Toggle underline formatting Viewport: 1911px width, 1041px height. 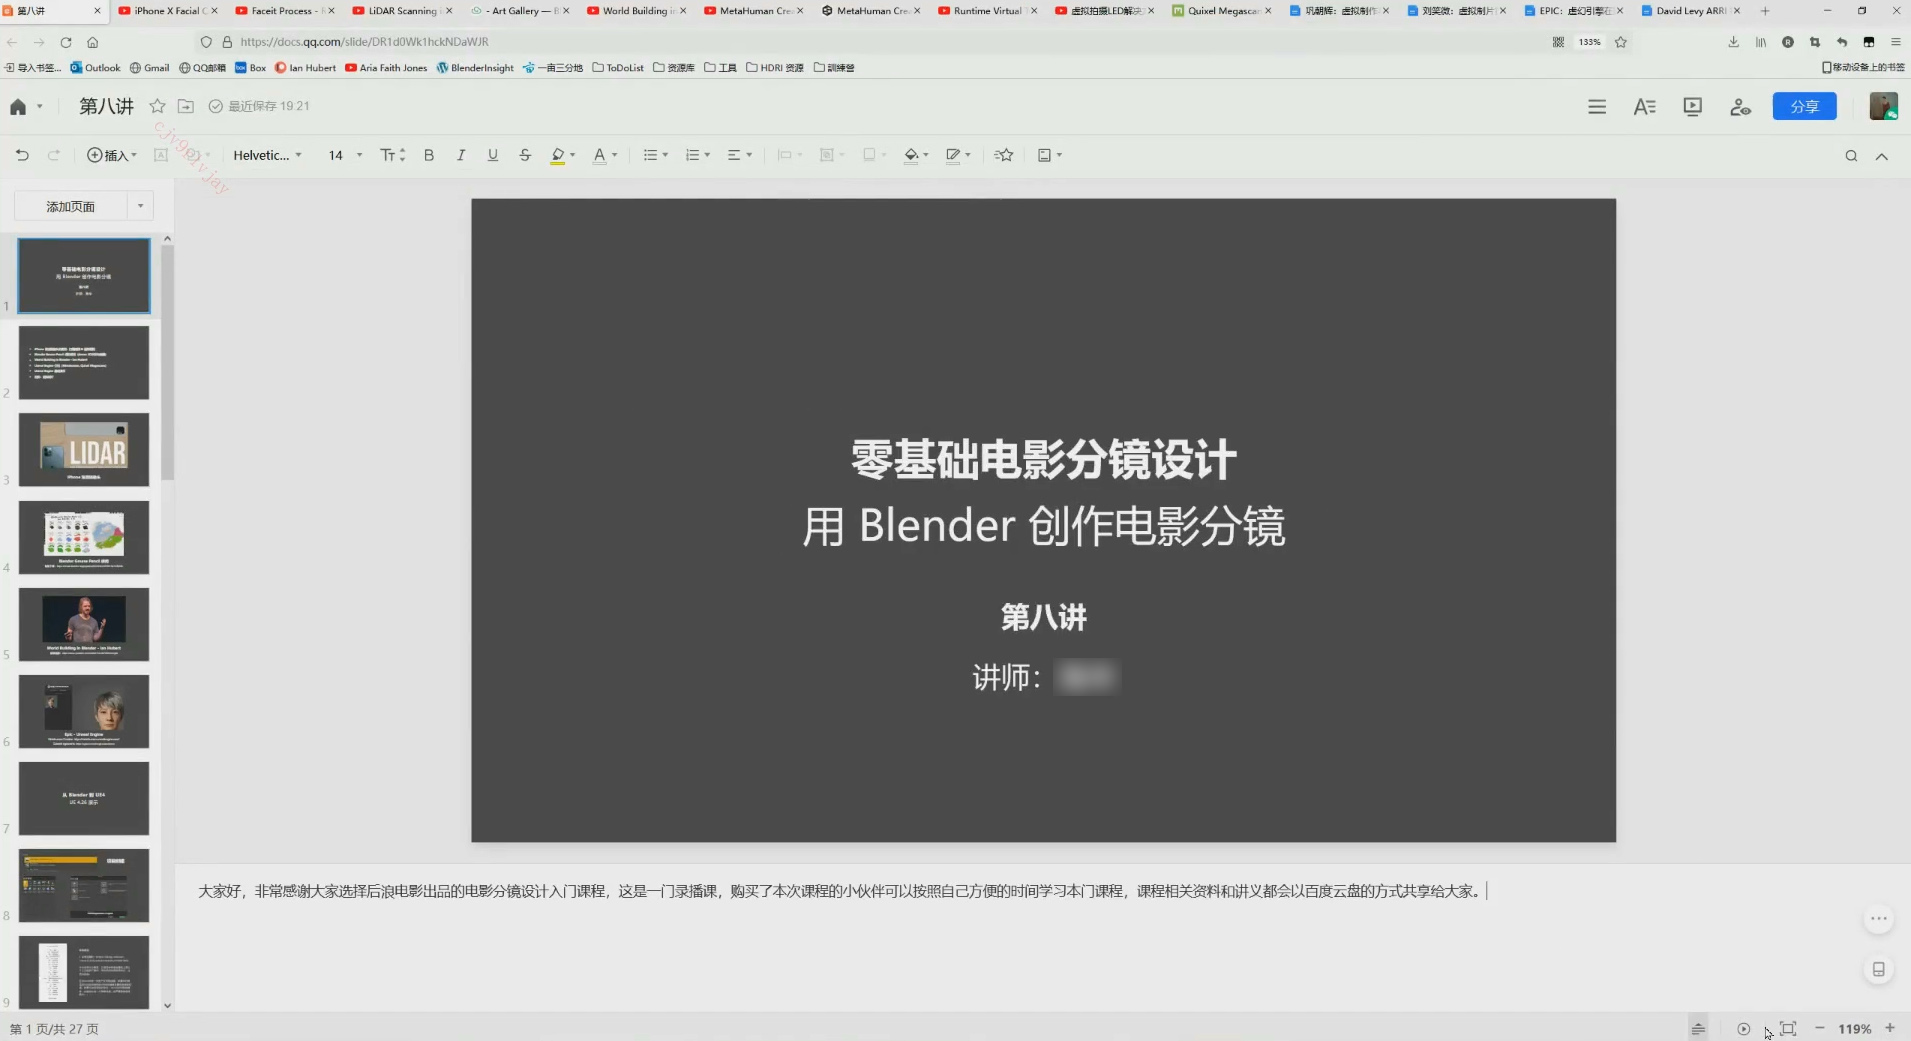pos(493,155)
